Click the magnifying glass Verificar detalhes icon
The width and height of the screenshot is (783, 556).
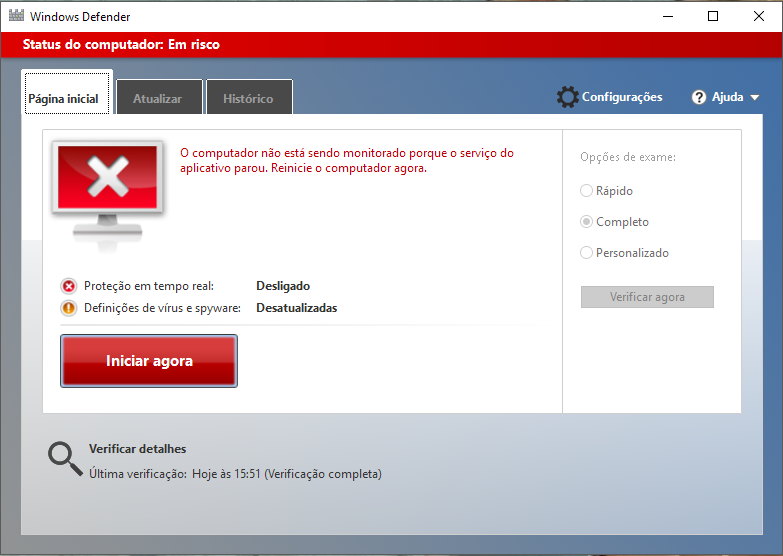click(x=65, y=459)
